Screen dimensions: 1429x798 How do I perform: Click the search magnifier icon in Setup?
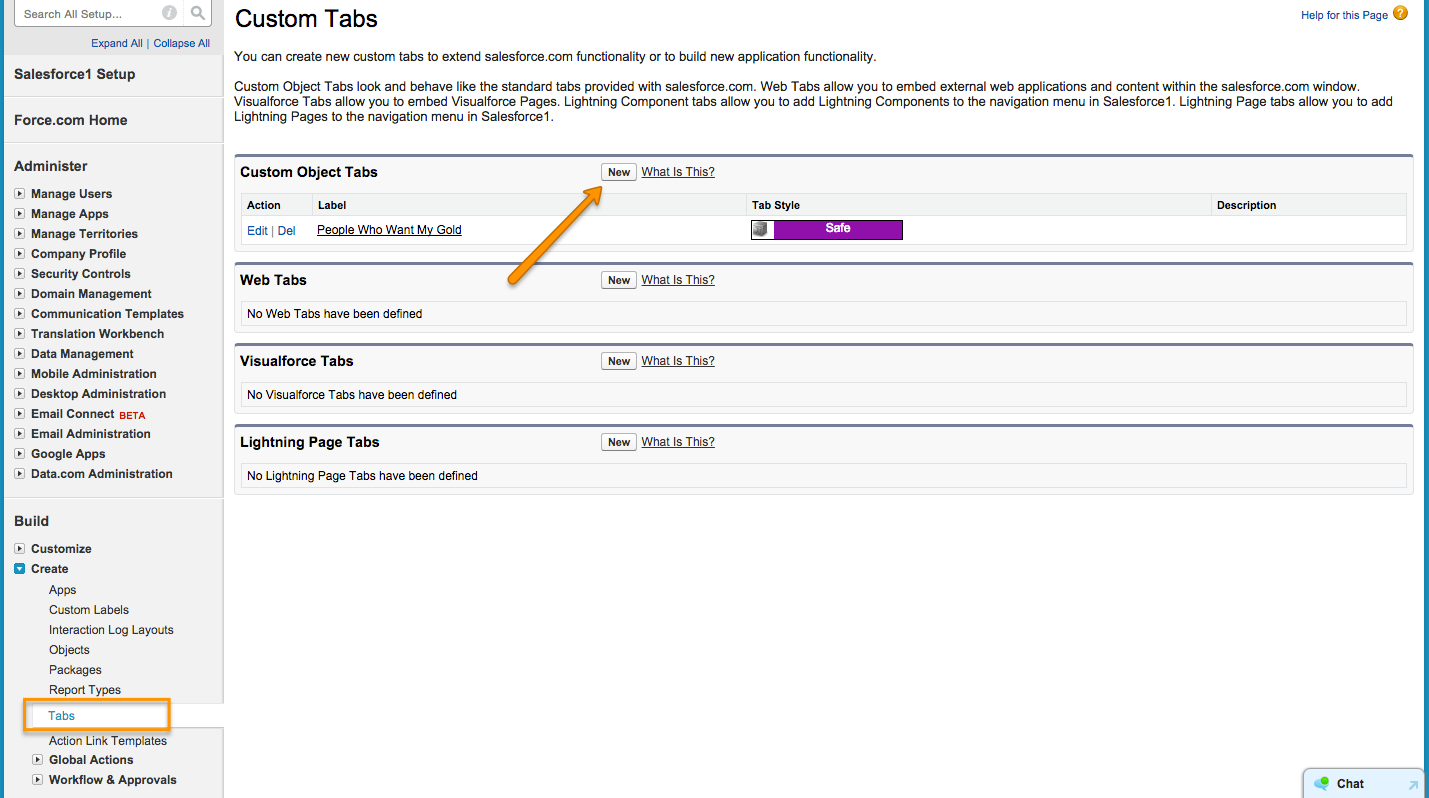198,13
